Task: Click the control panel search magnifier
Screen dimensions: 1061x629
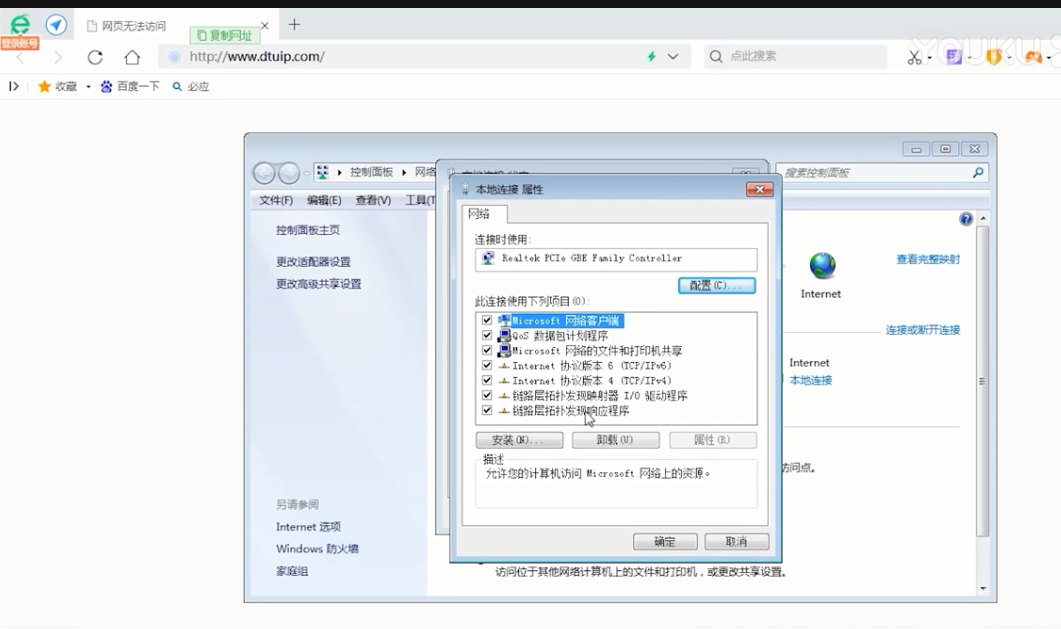Action: 978,172
